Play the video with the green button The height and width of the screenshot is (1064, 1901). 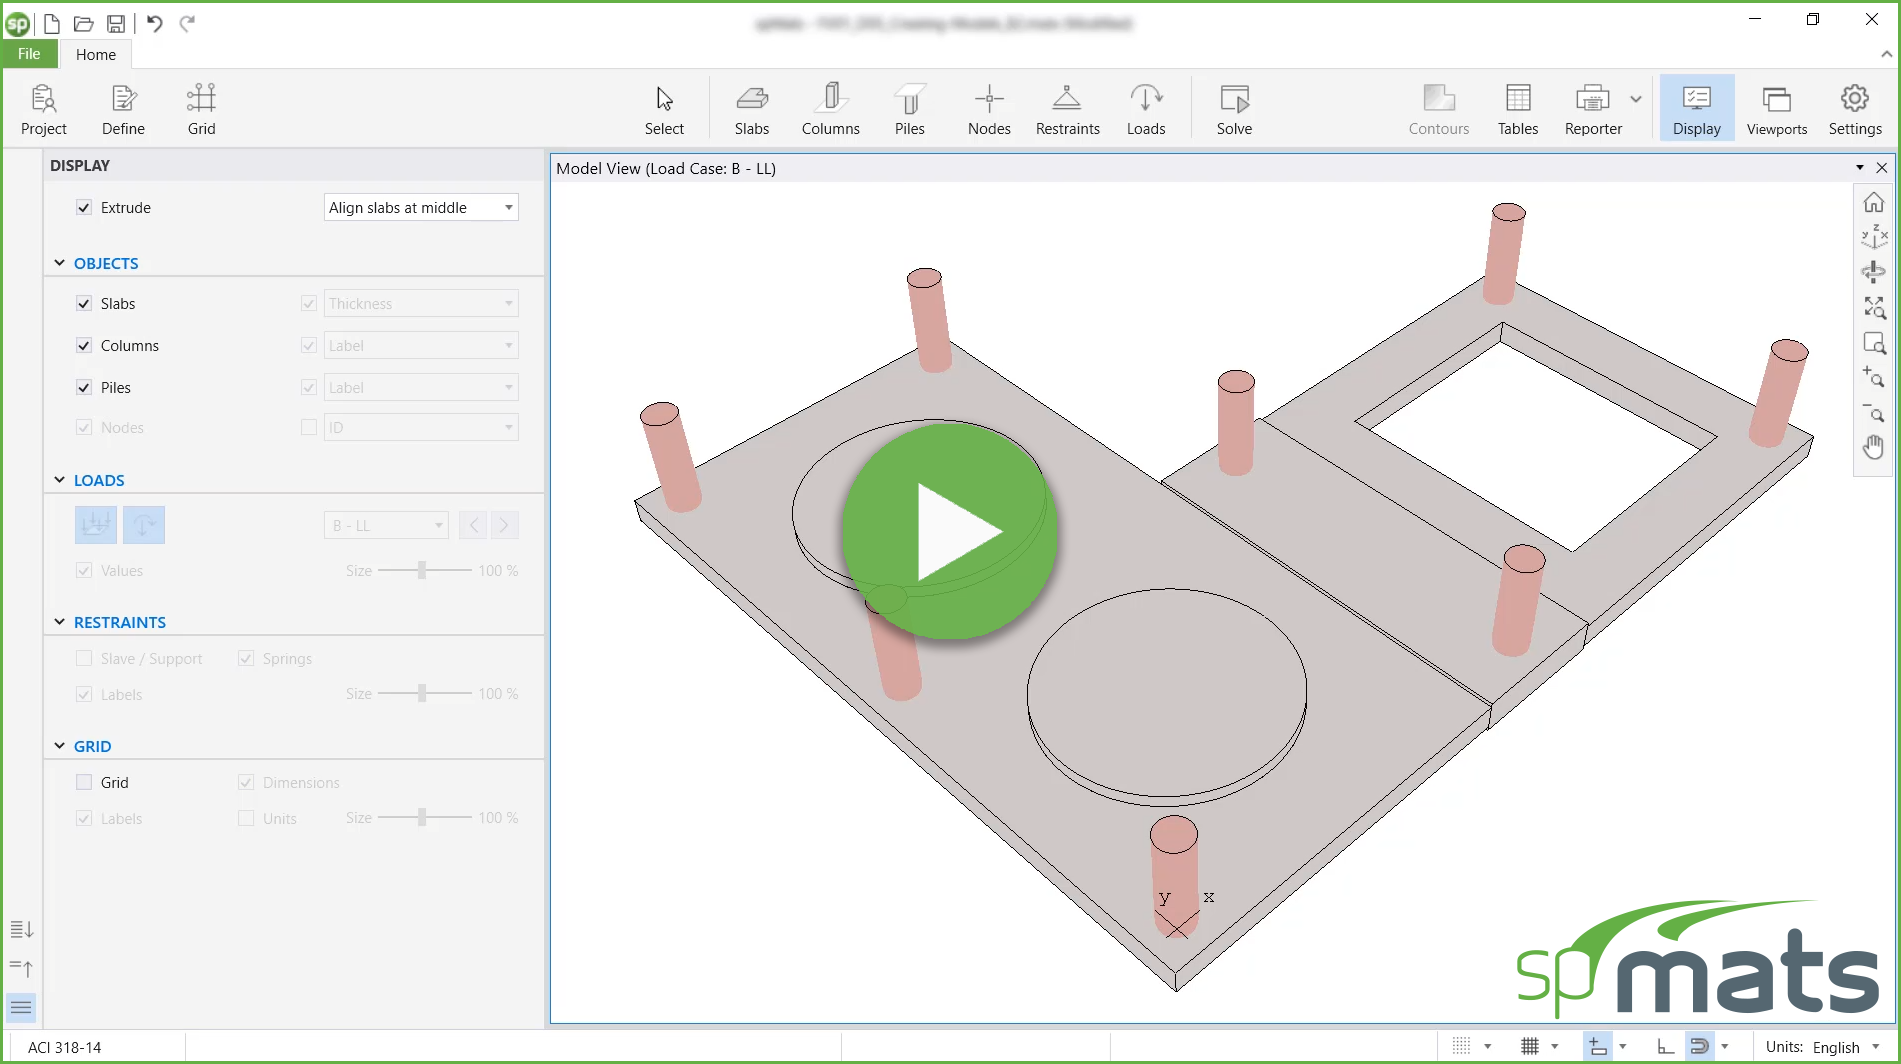pos(949,531)
